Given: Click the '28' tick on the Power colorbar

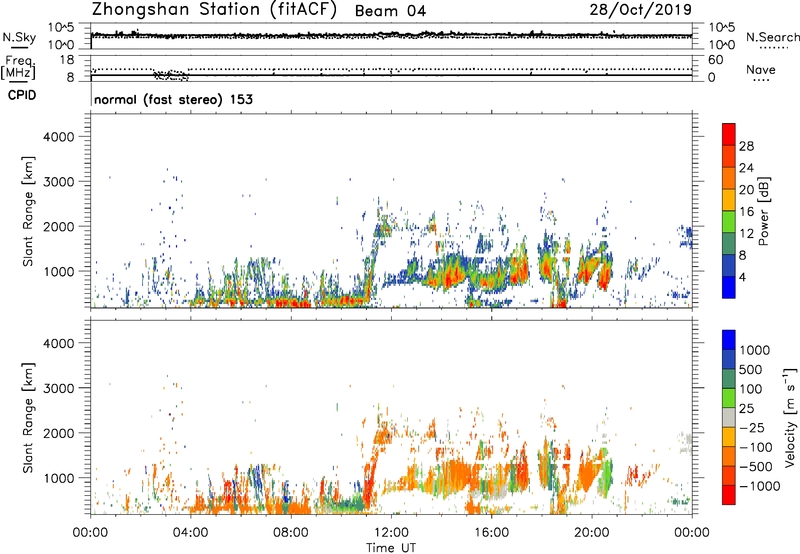Looking at the screenshot, I should [x=746, y=146].
